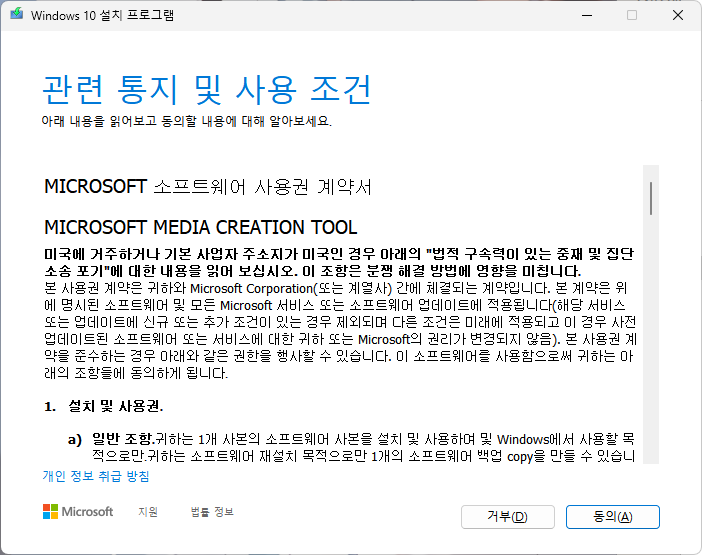Click the title bar text Windows 10 설치 프로그램
This screenshot has height=555, width=702.
[103, 15]
